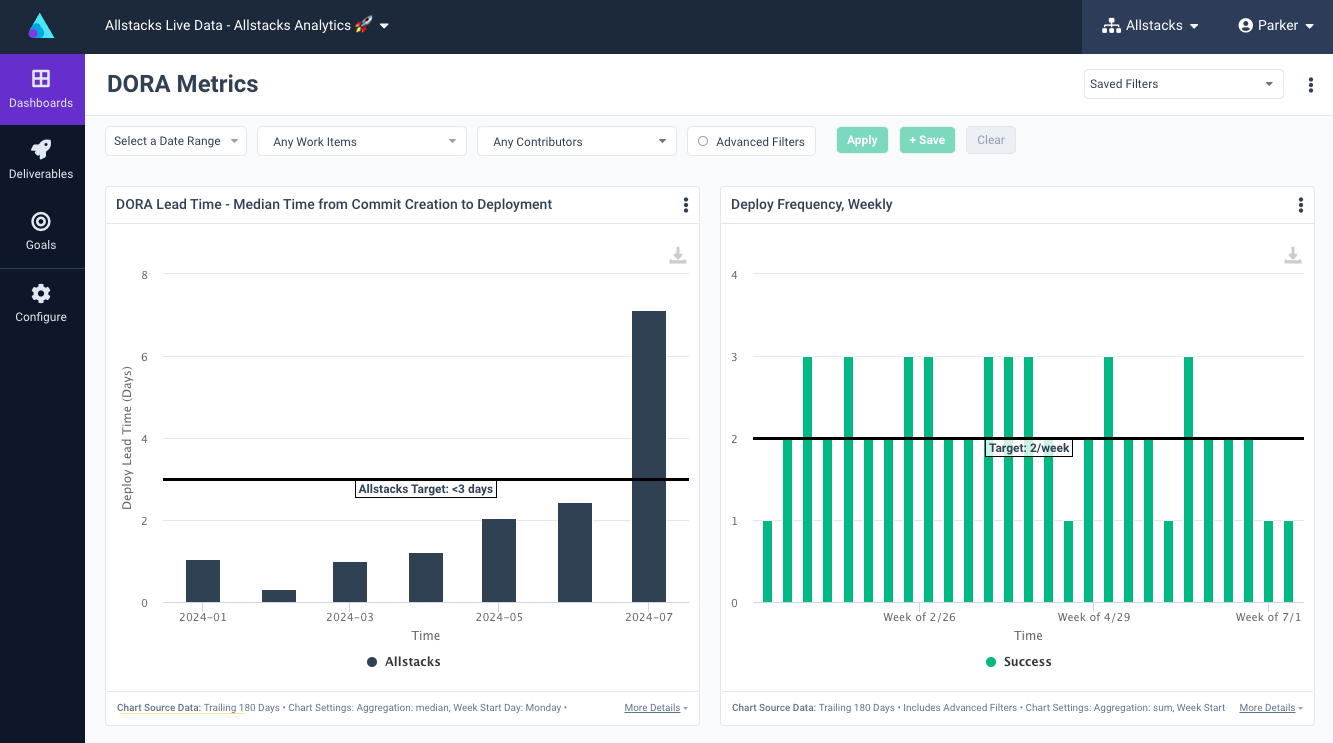
Task: Download the DORA Lead Time chart
Action: (677, 255)
